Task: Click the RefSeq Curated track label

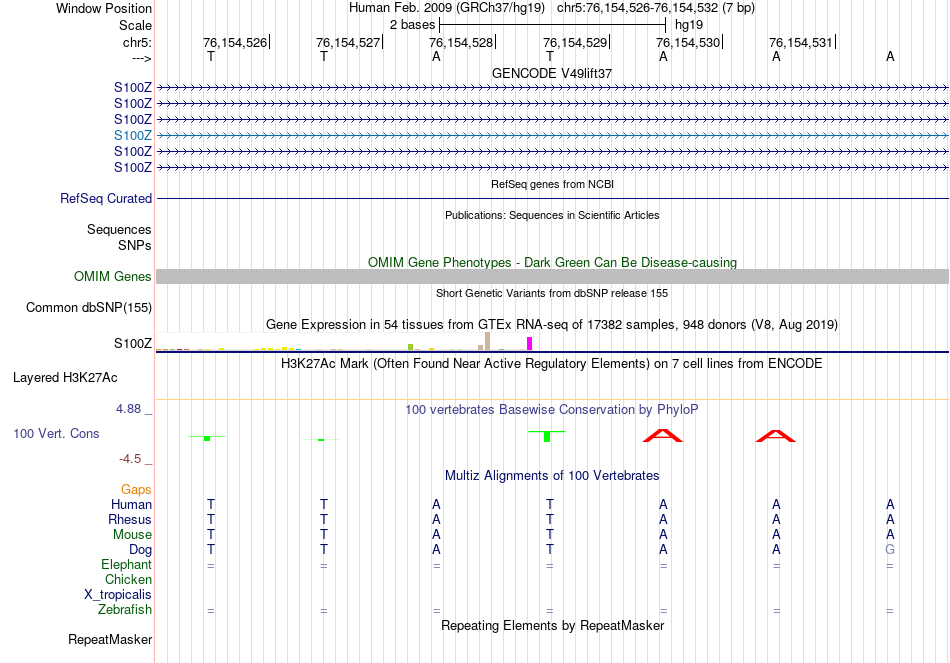Action: click(x=106, y=198)
